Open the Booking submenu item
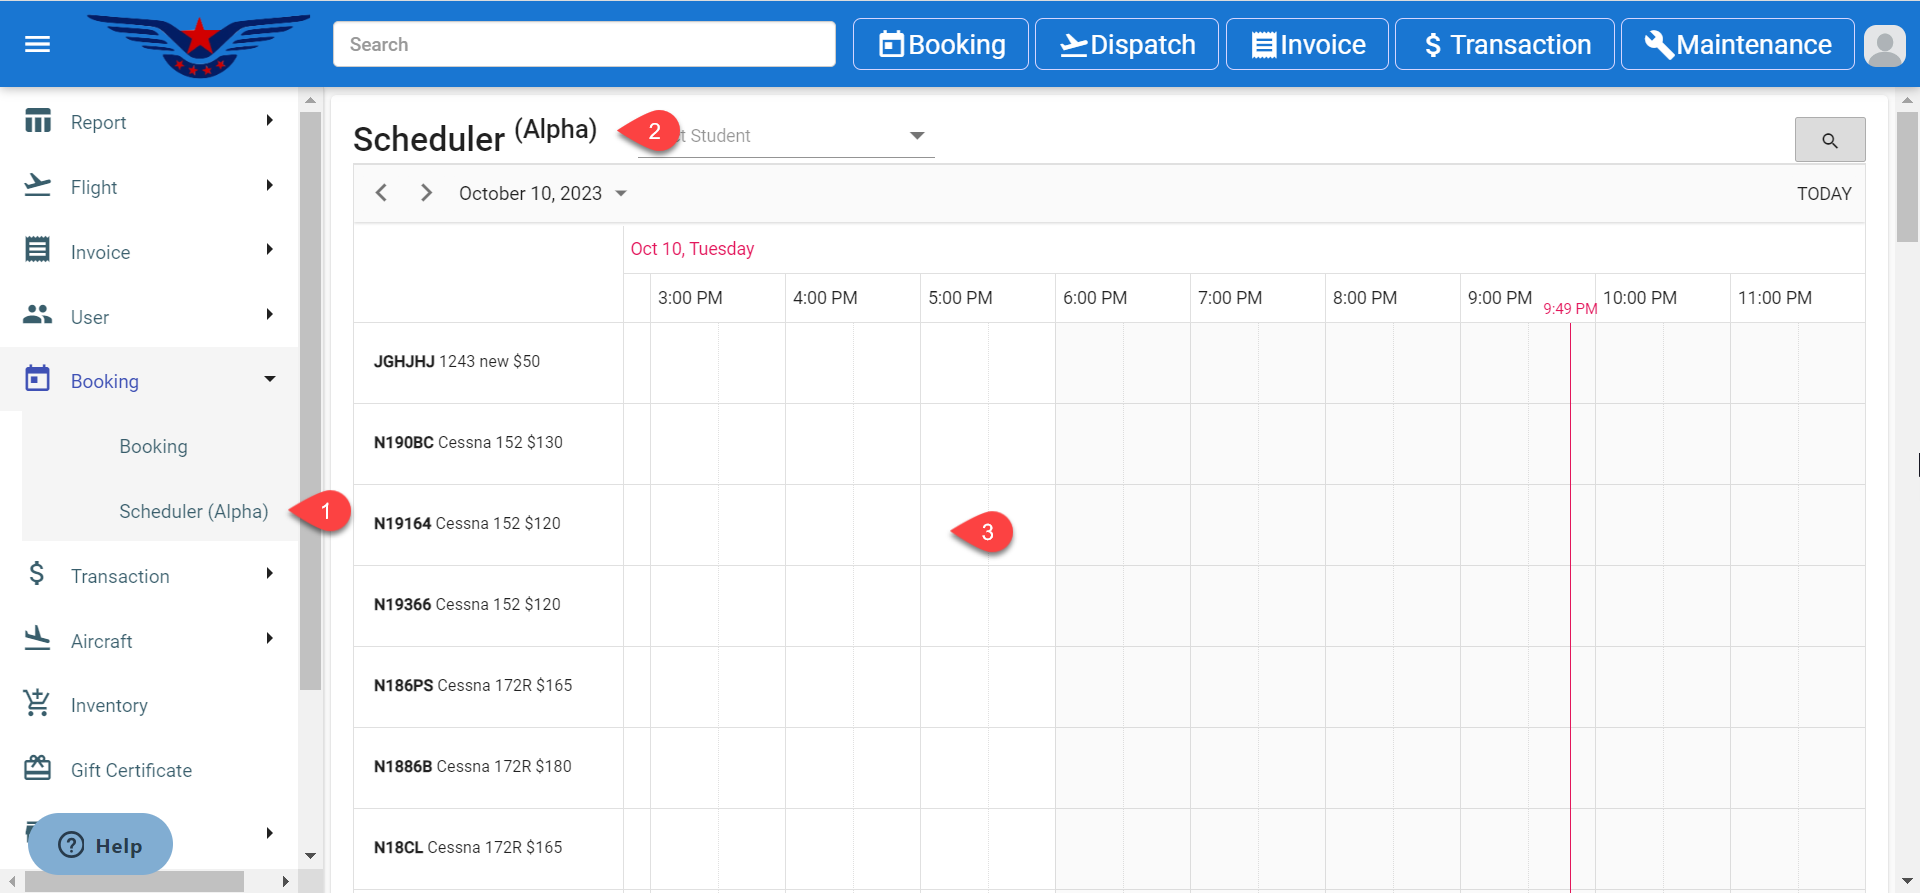Viewport: 1920px width, 893px height. [x=153, y=446]
